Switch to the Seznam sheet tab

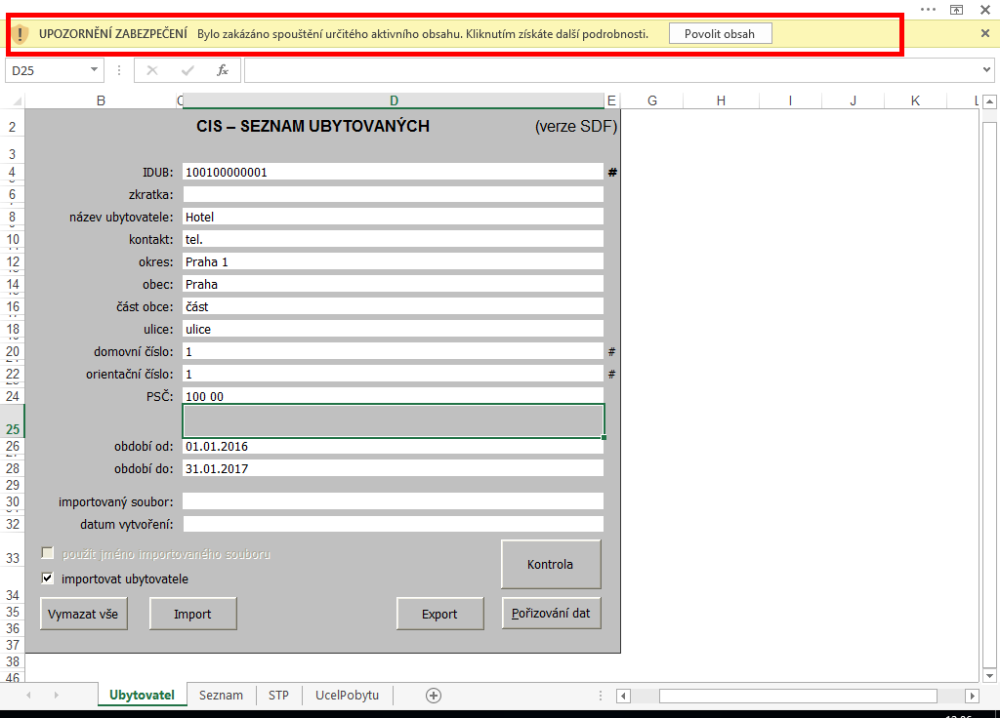coord(220,696)
